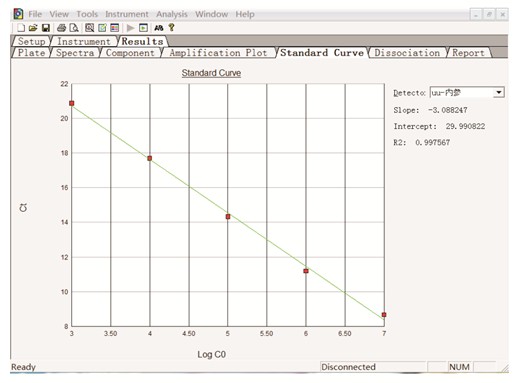Click the Log C0 axis label
This screenshot has height=383, width=522.
[x=212, y=354]
